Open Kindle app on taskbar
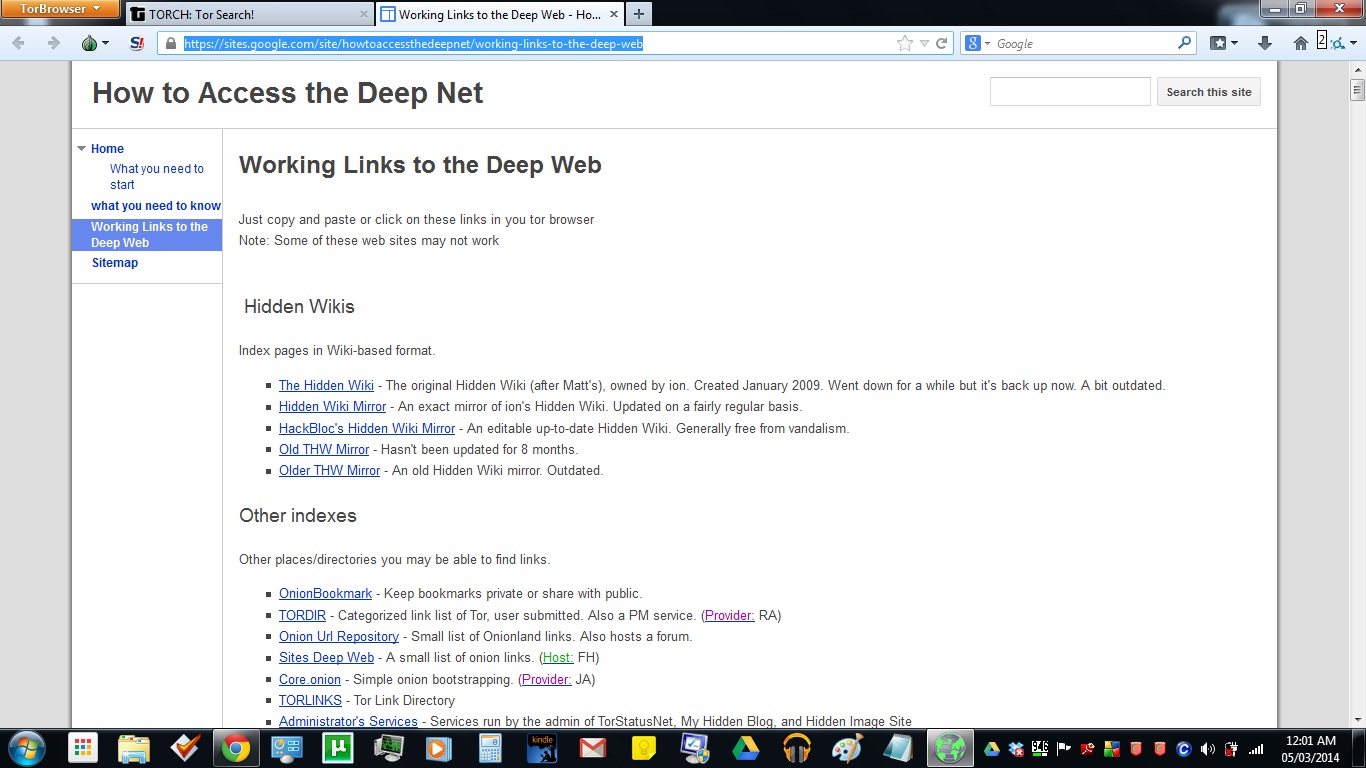Viewport: 1366px width, 768px height. tap(543, 748)
